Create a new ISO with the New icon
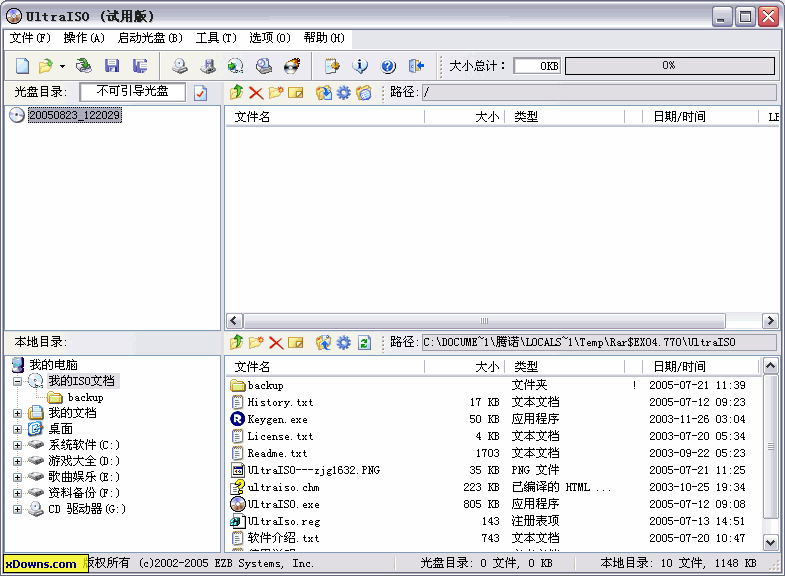 23,66
